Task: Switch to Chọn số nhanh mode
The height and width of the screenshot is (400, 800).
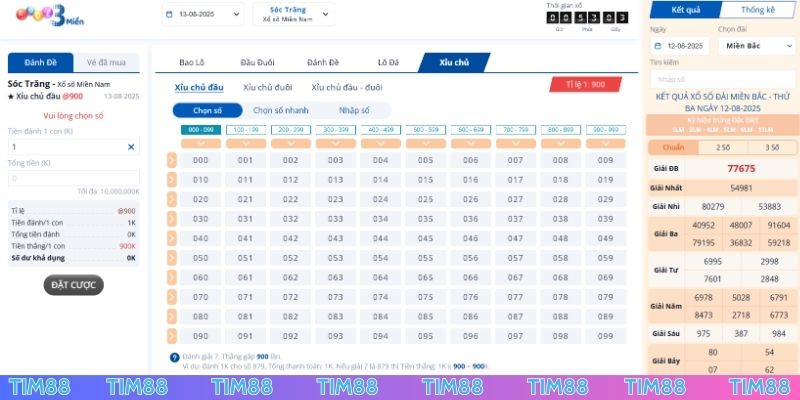Action: 280,110
